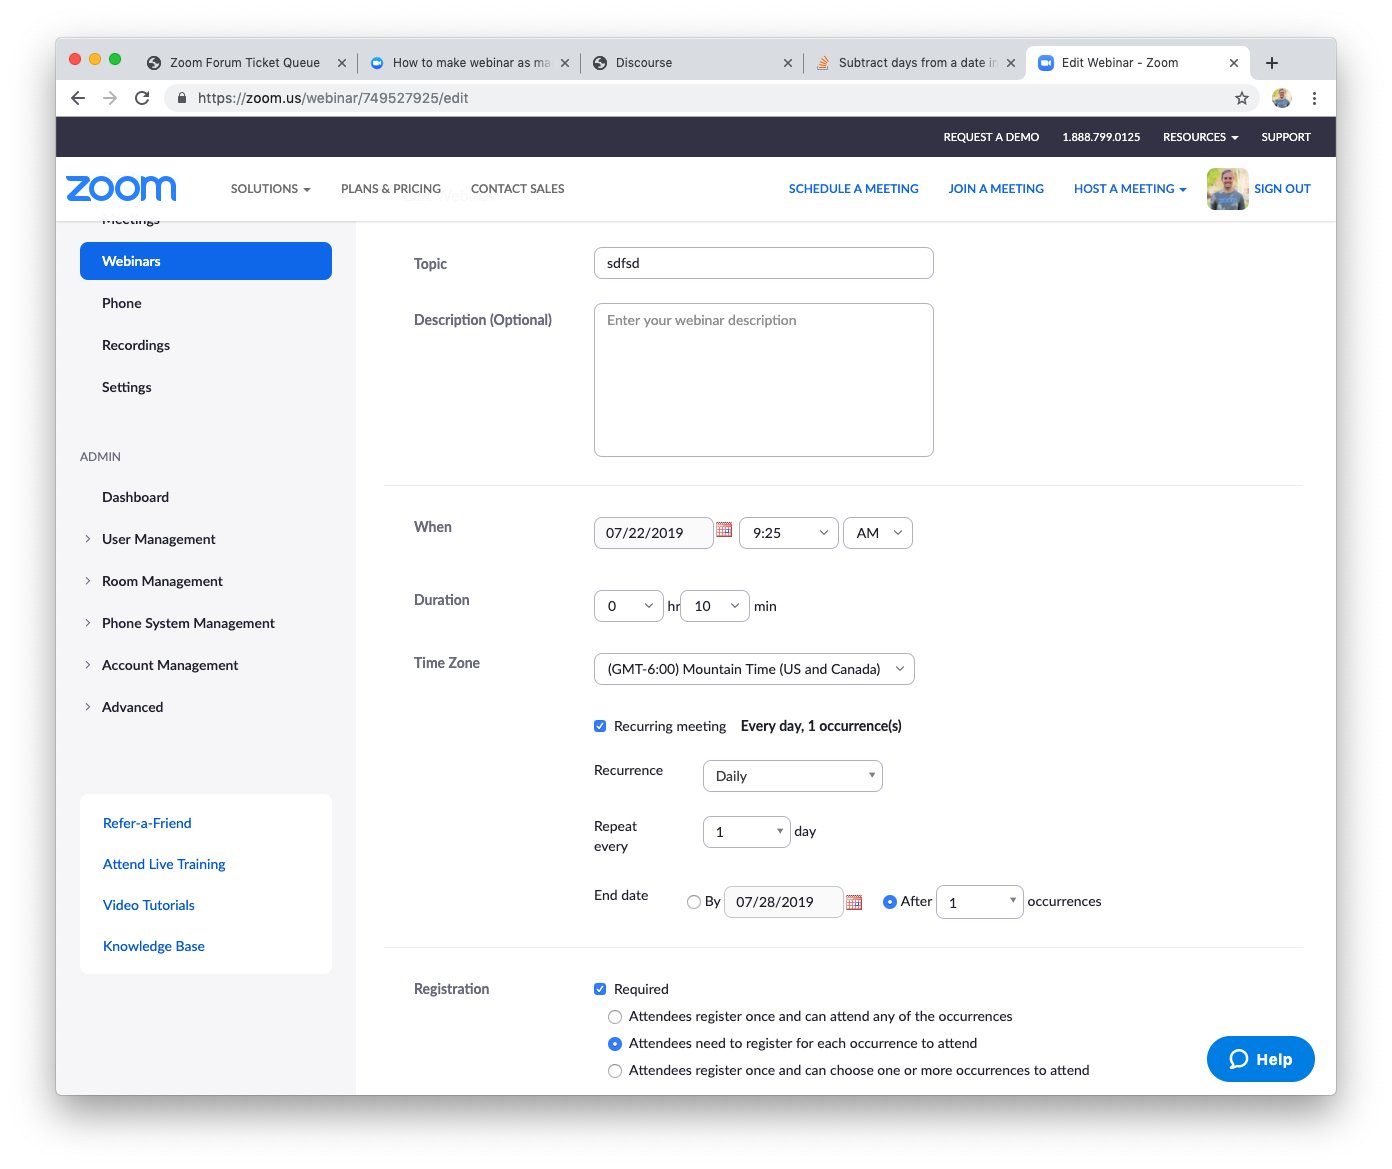Expand Room Management in sidebar

coord(162,581)
